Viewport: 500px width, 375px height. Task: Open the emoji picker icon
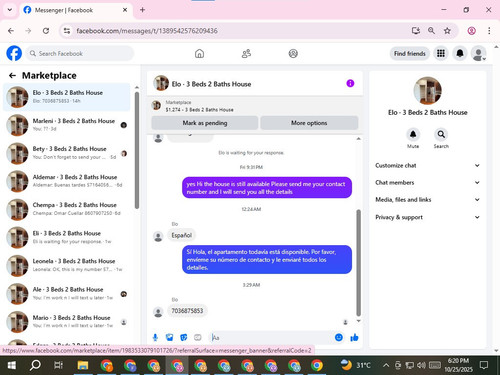[339, 337]
